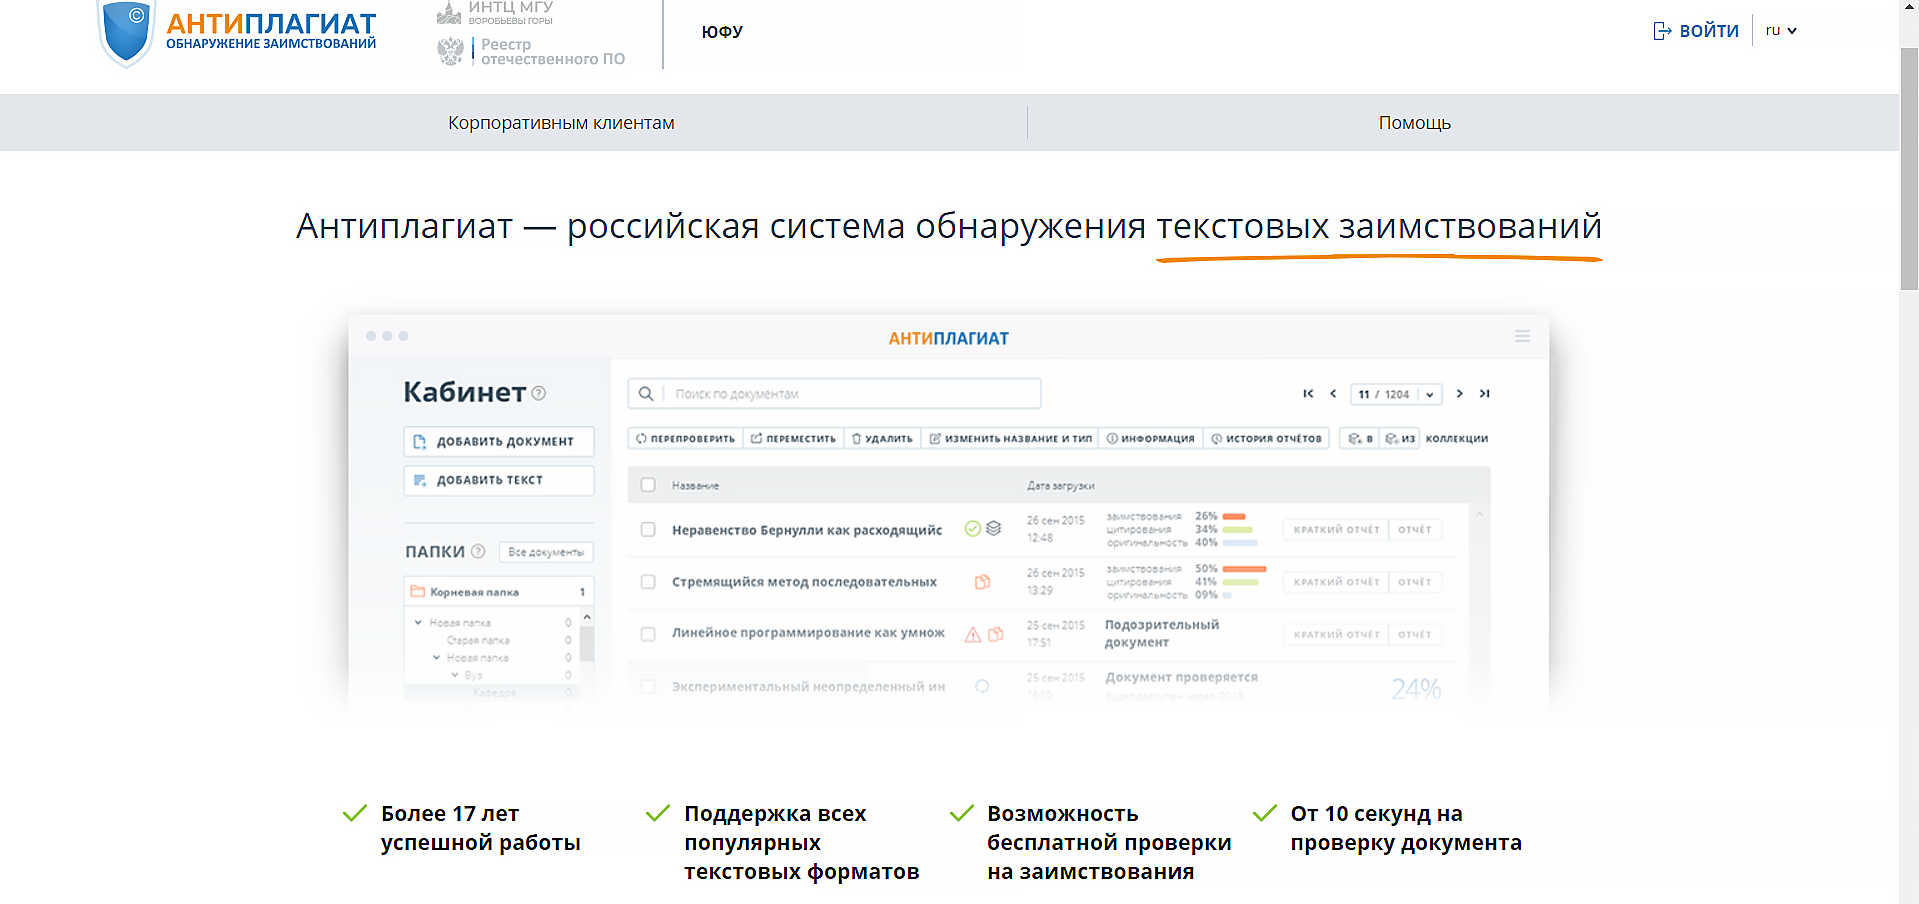
Task: Open Отчёт for Стремящийся метод последовательных
Action: pos(1415,582)
